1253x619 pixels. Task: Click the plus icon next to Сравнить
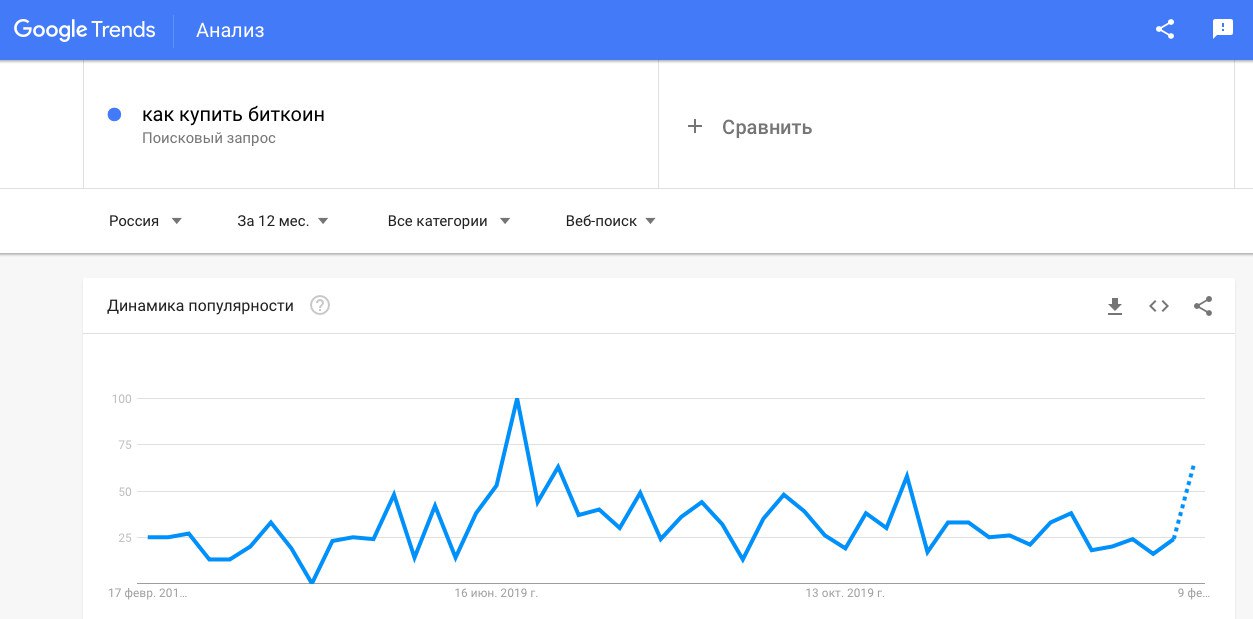click(x=695, y=127)
